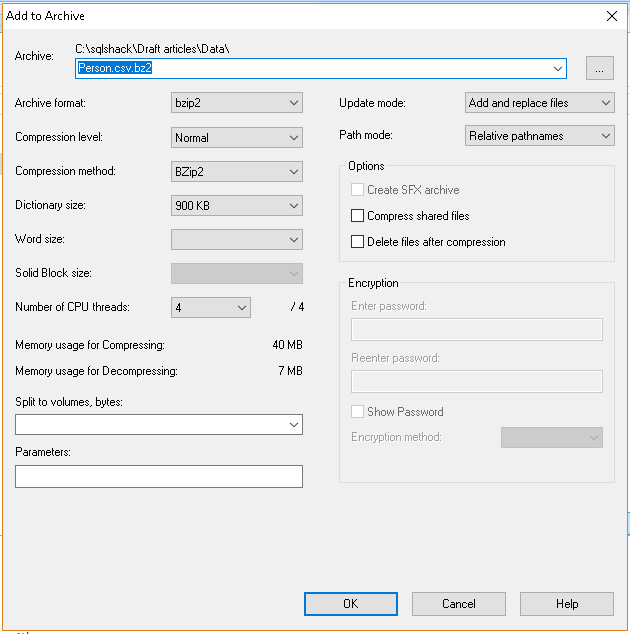
Task: Click the Cancel button
Action: pos(459,603)
